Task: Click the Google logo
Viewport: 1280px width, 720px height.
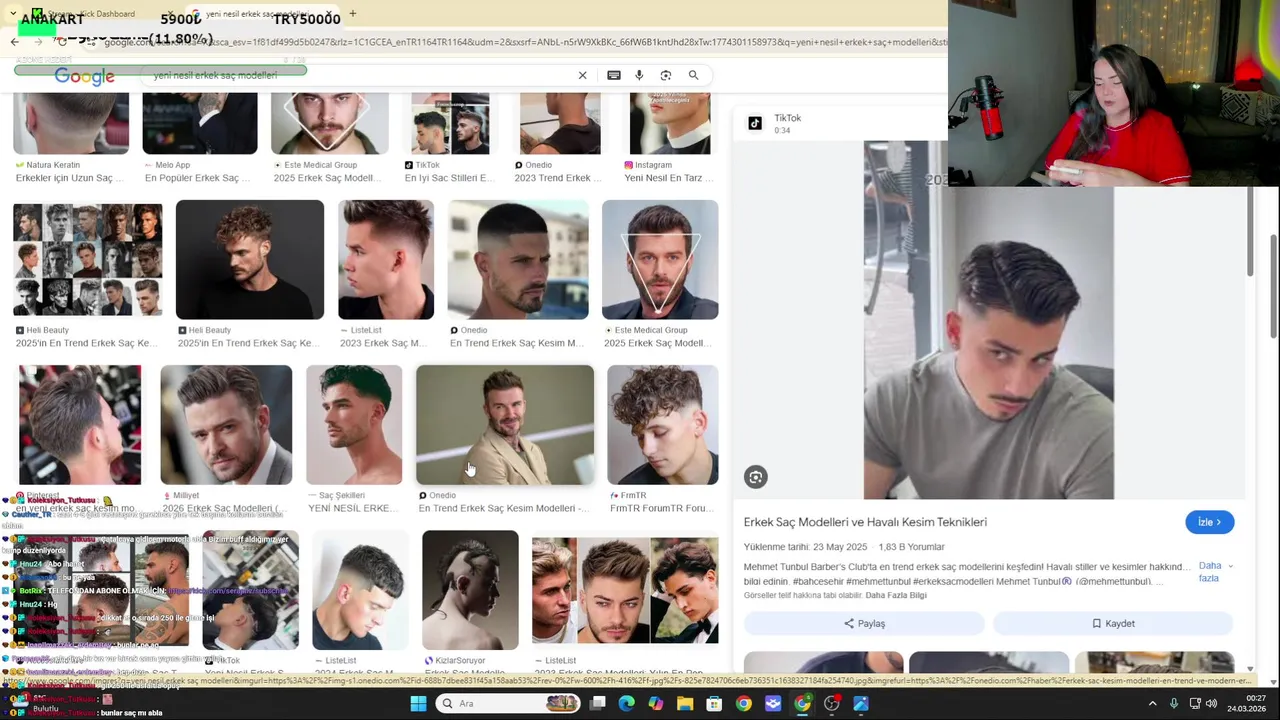Action: point(84,76)
